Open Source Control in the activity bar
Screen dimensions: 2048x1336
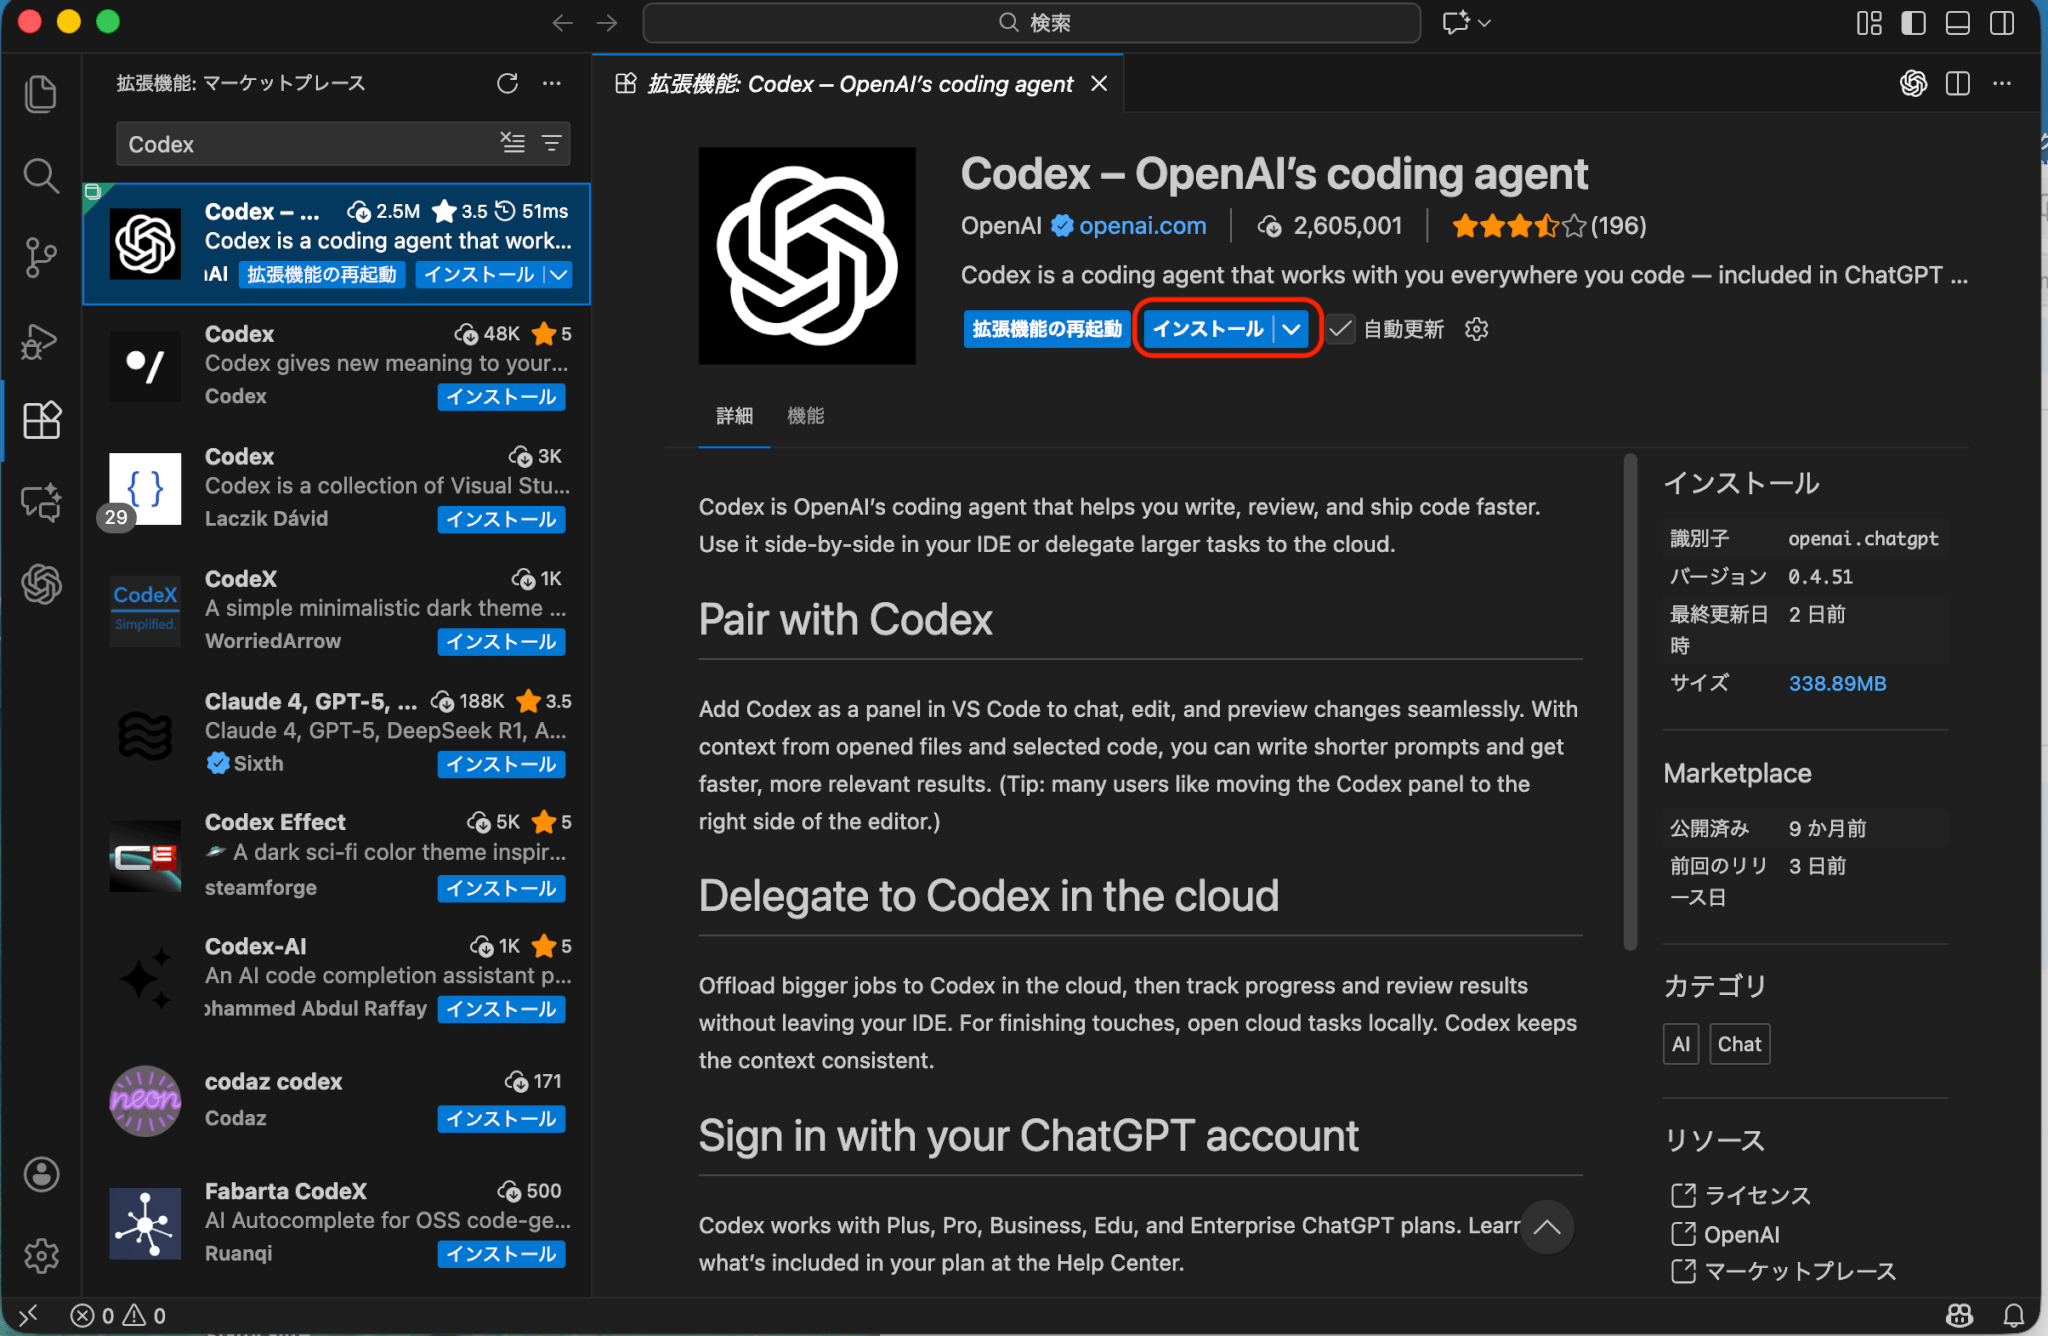pos(40,257)
